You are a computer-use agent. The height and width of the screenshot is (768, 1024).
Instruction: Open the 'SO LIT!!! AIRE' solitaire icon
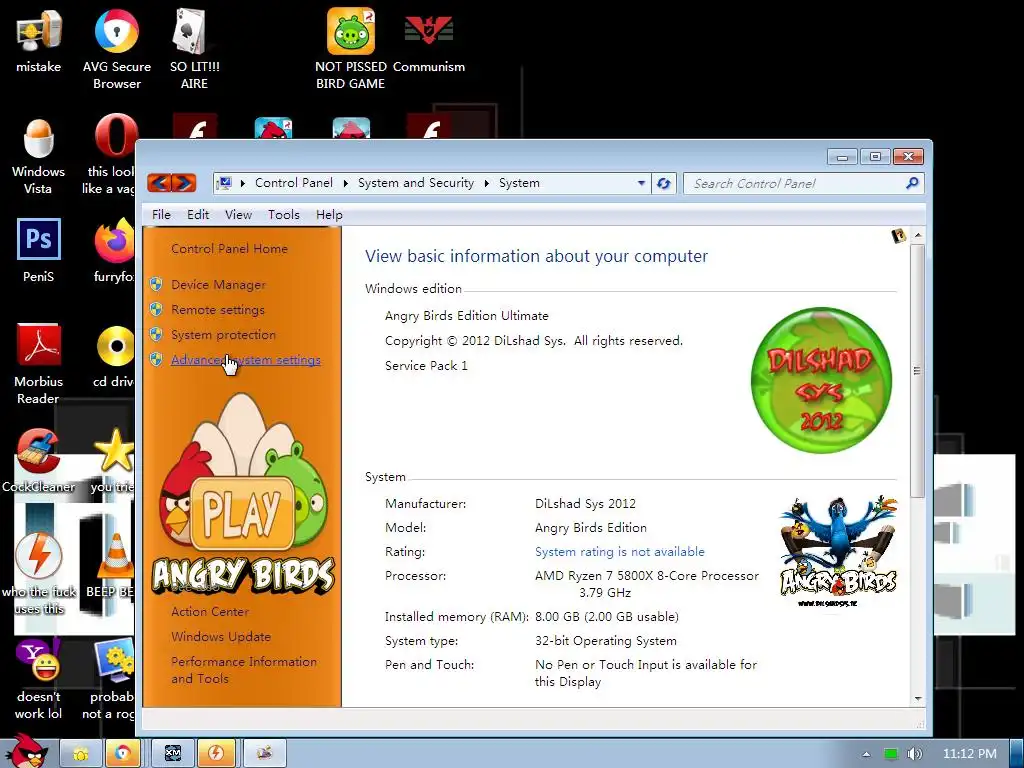(194, 49)
